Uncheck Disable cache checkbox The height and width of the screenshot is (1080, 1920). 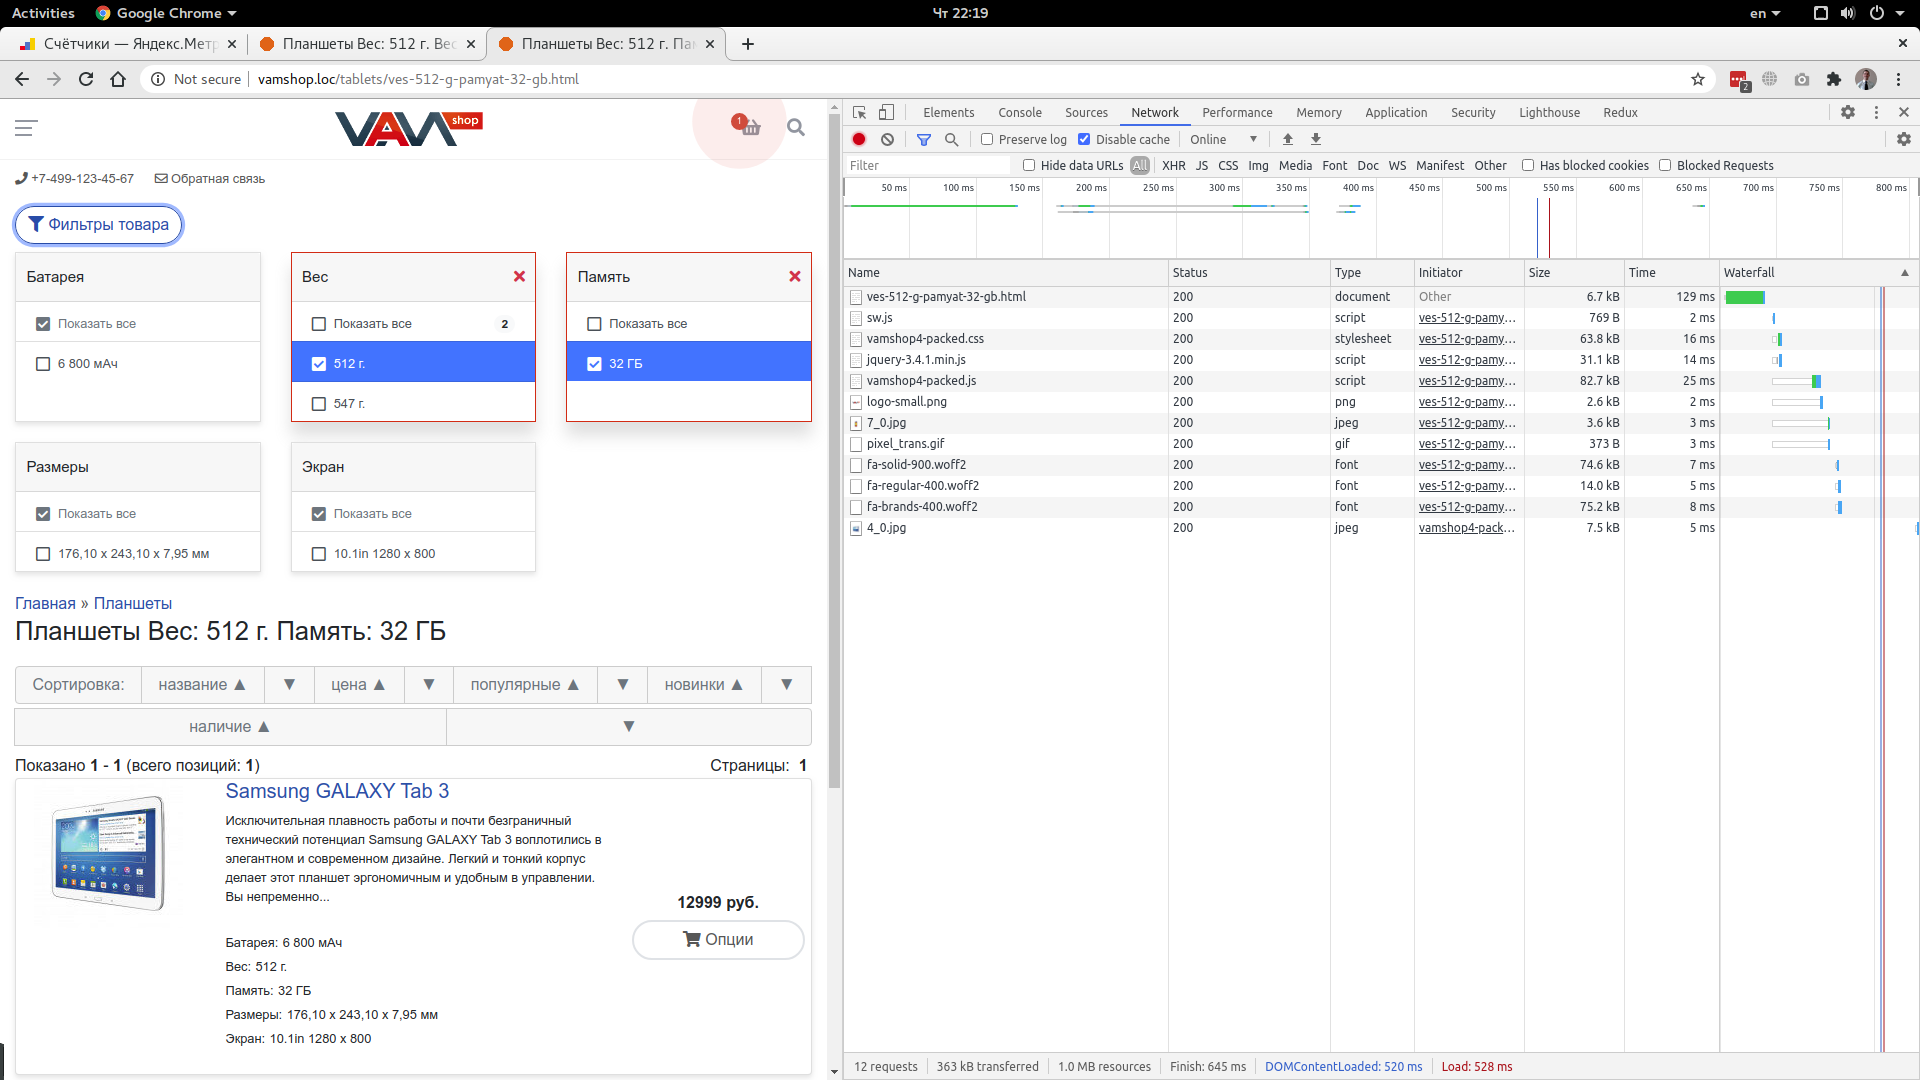[x=1084, y=139]
